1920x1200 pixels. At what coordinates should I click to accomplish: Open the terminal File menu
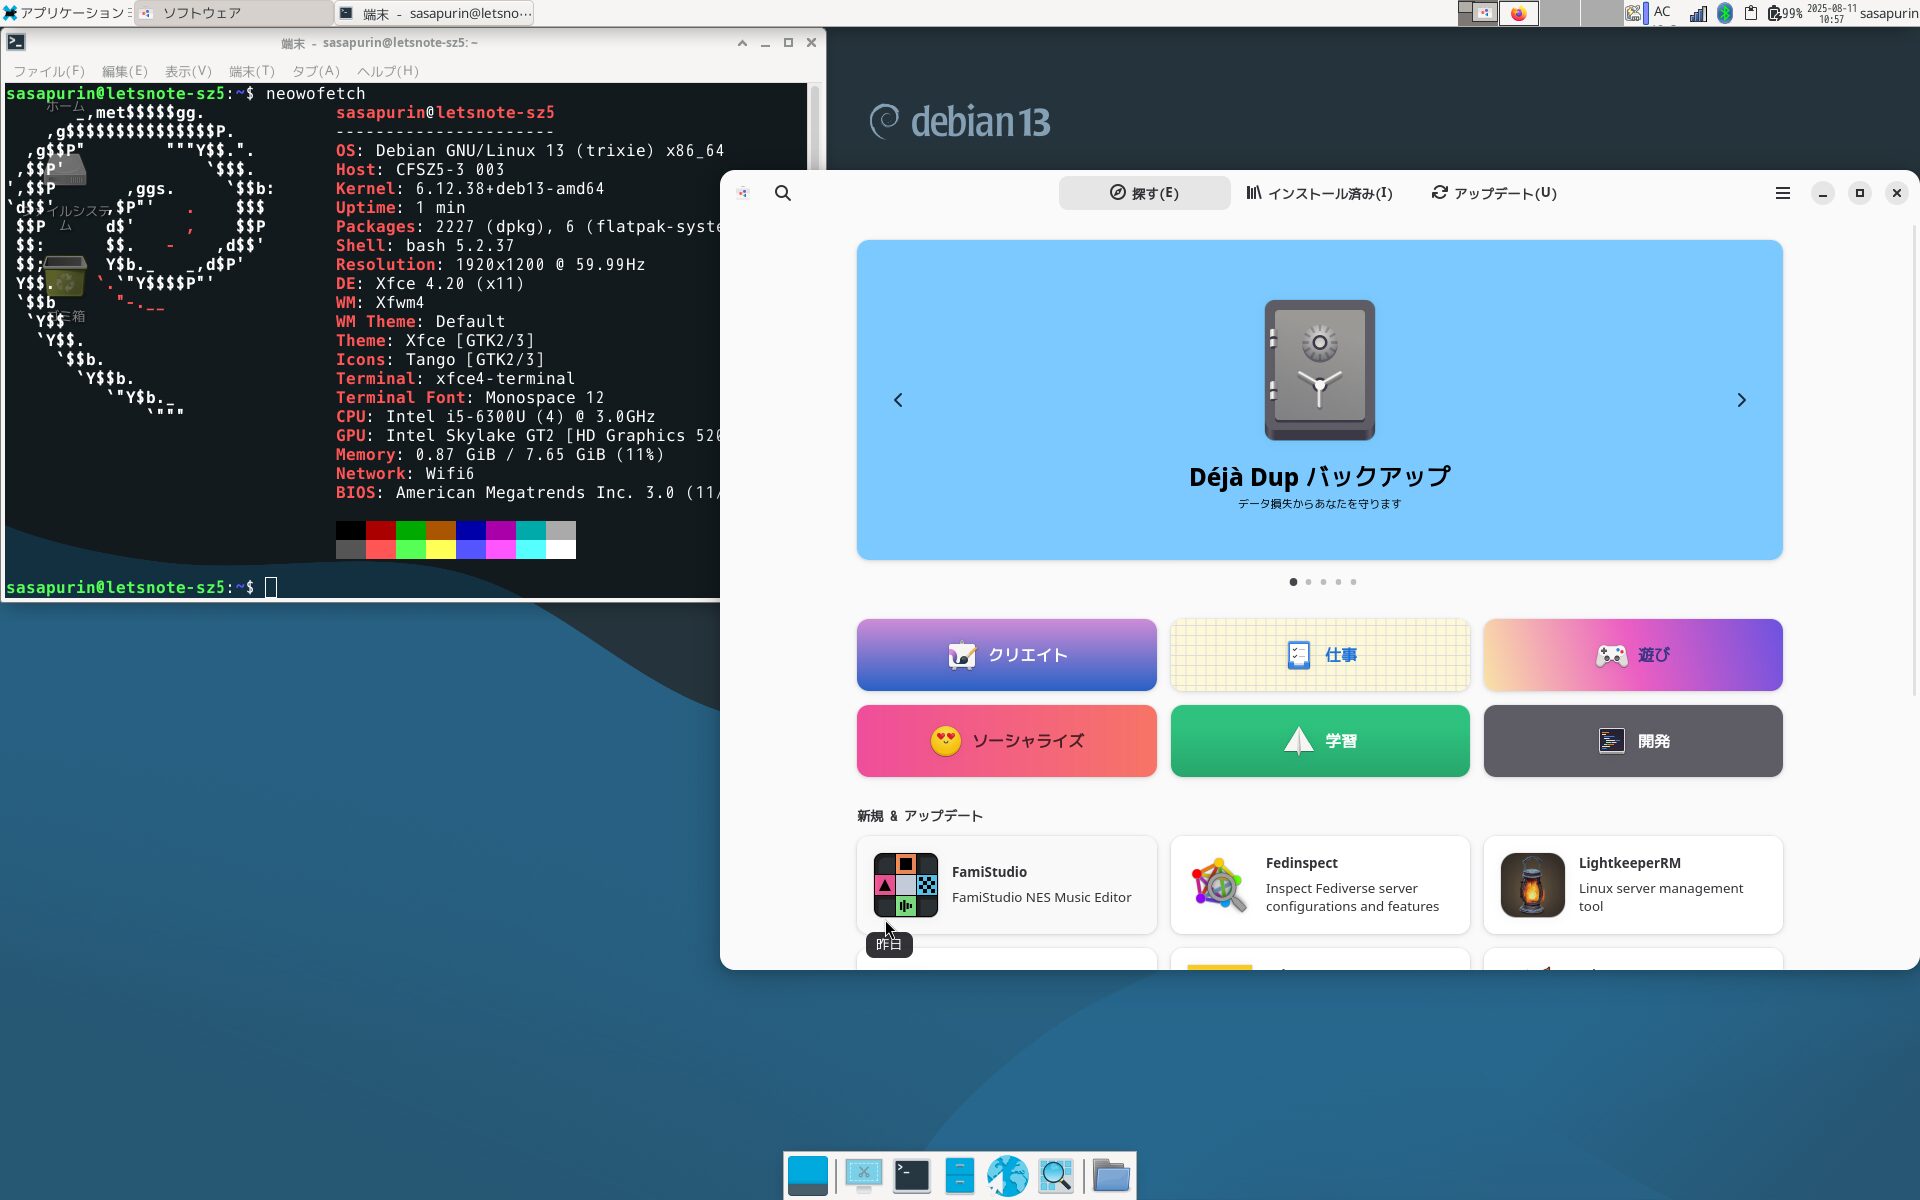[x=48, y=71]
